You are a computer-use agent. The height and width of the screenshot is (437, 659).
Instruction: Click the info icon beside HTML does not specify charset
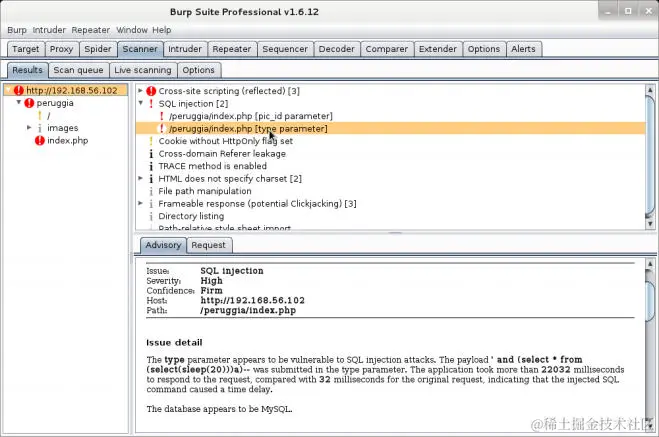[x=151, y=179]
